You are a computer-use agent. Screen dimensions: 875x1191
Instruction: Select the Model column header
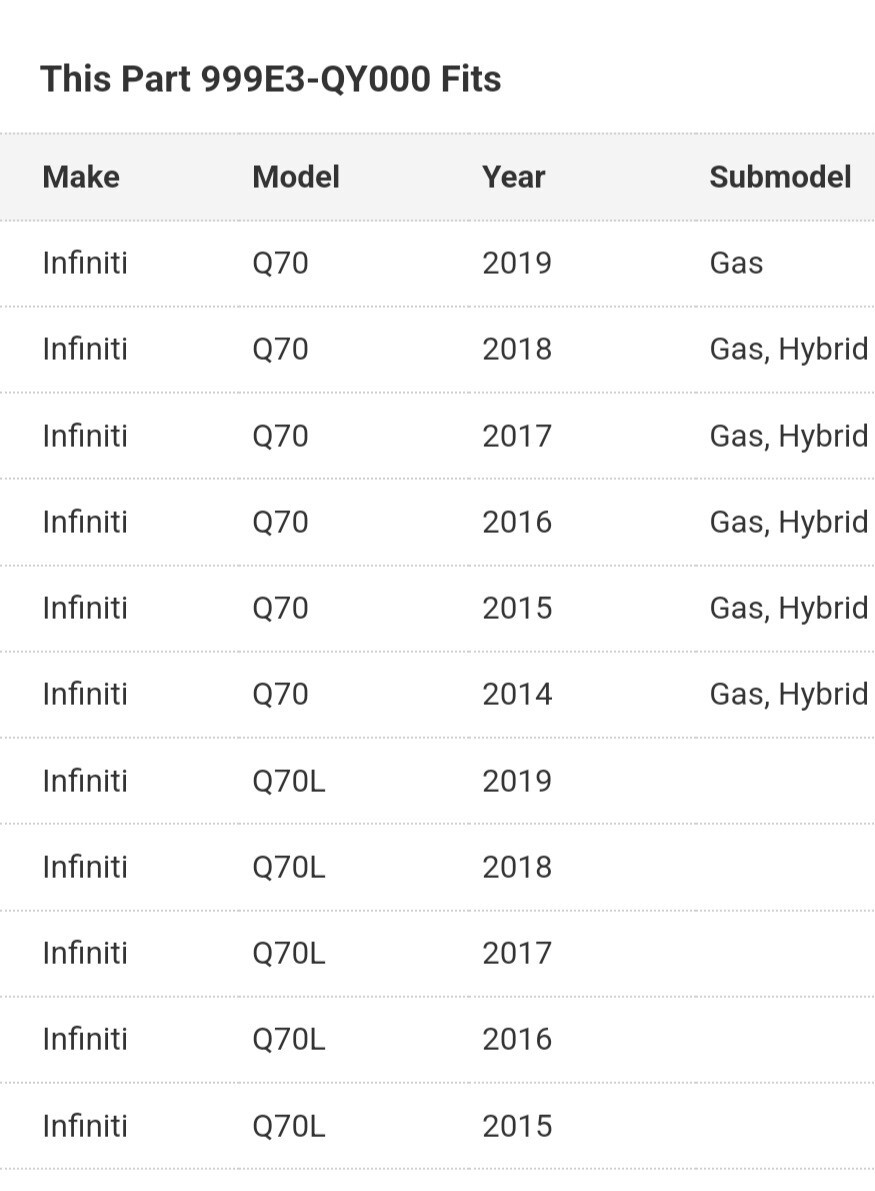click(x=295, y=177)
